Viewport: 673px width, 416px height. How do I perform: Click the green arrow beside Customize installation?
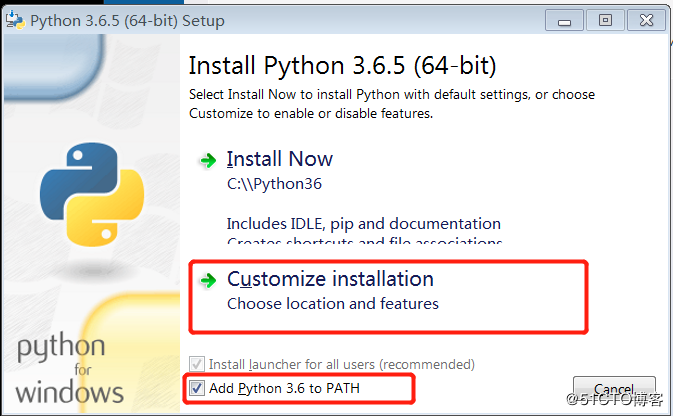[x=209, y=280]
